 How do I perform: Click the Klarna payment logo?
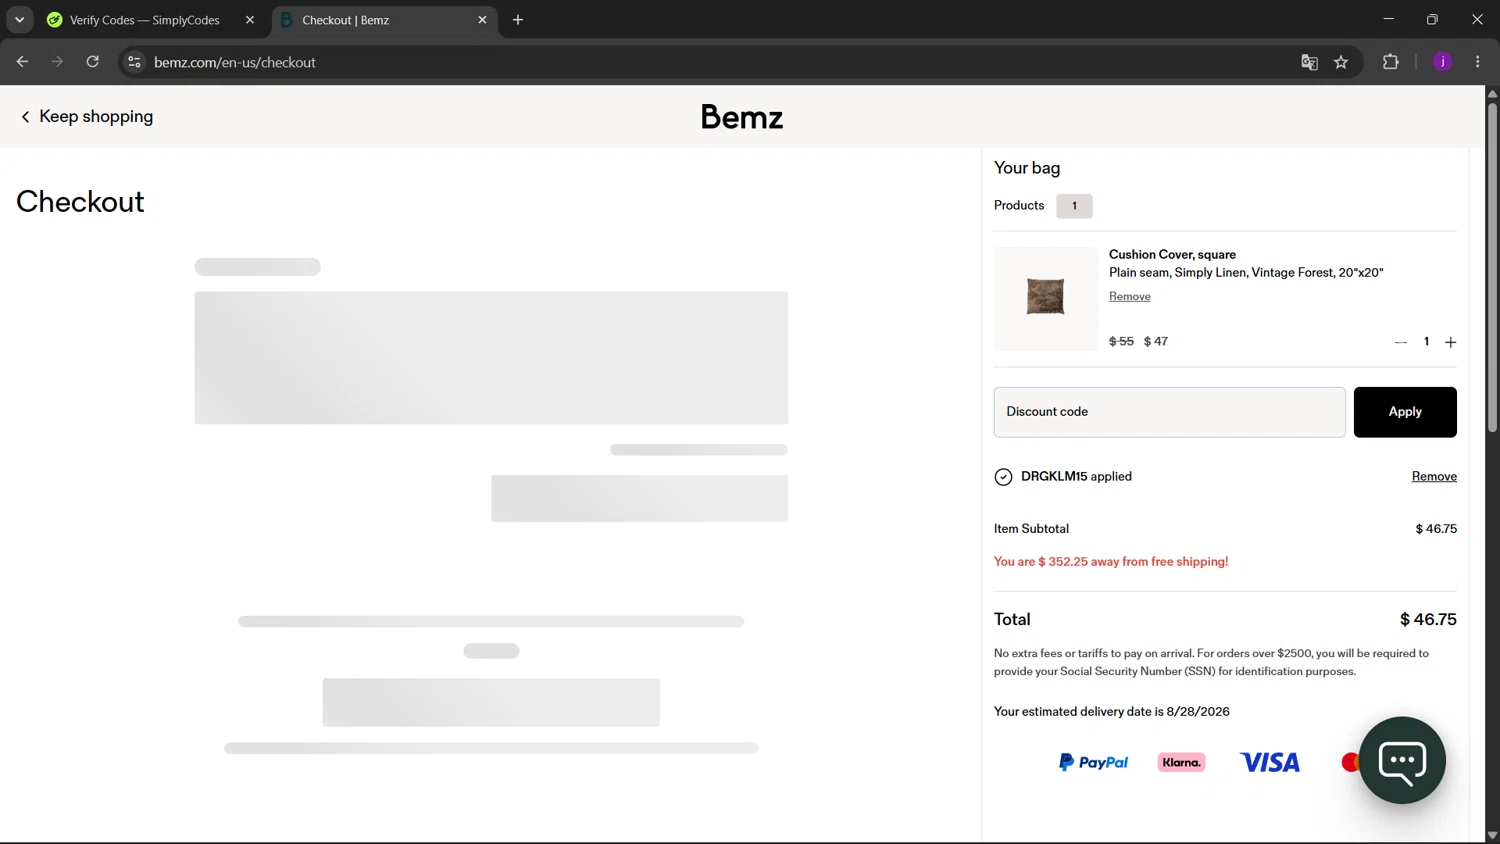tap(1181, 762)
